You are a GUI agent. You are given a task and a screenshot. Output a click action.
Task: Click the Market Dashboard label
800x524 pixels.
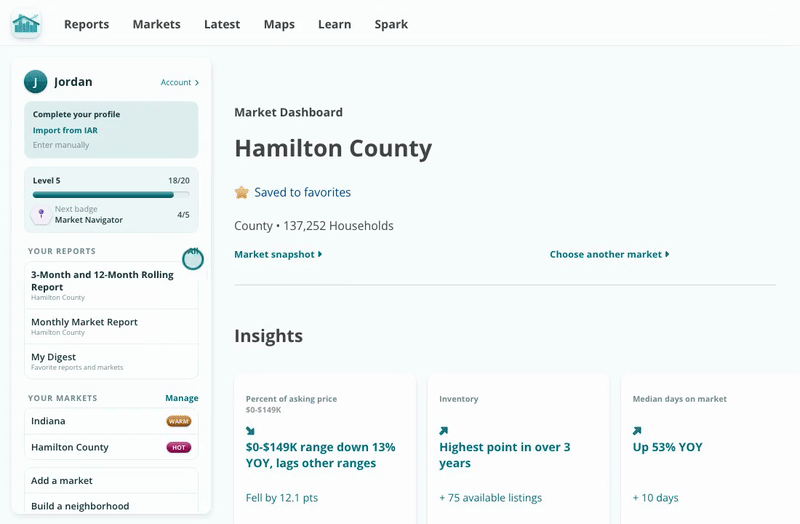coord(288,112)
